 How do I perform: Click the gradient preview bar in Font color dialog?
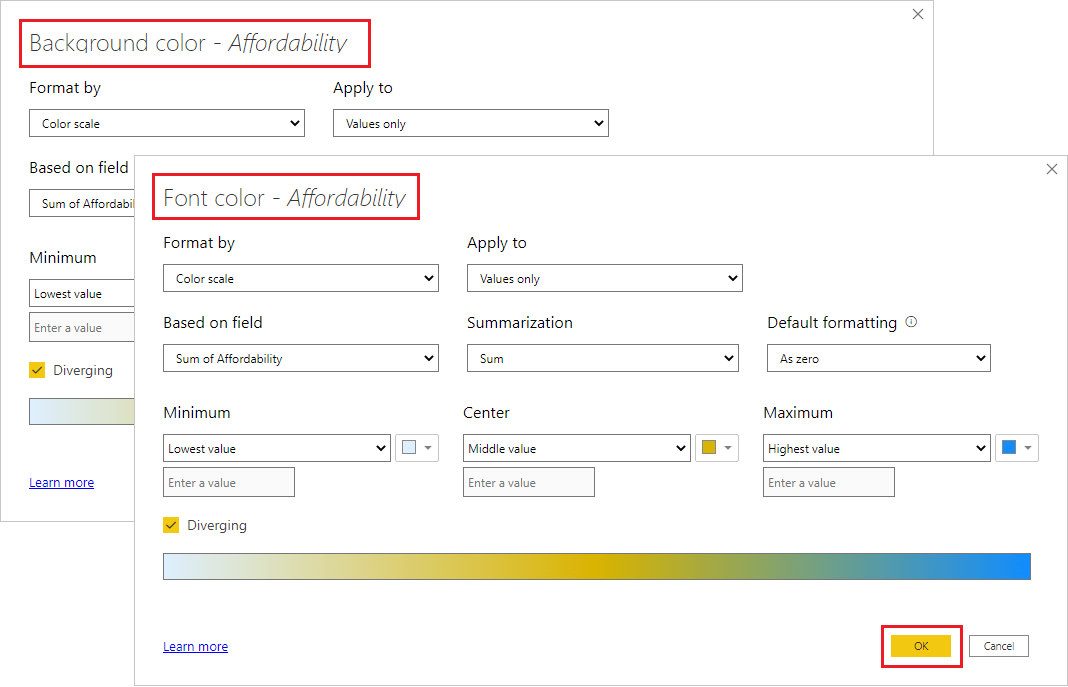(x=597, y=566)
